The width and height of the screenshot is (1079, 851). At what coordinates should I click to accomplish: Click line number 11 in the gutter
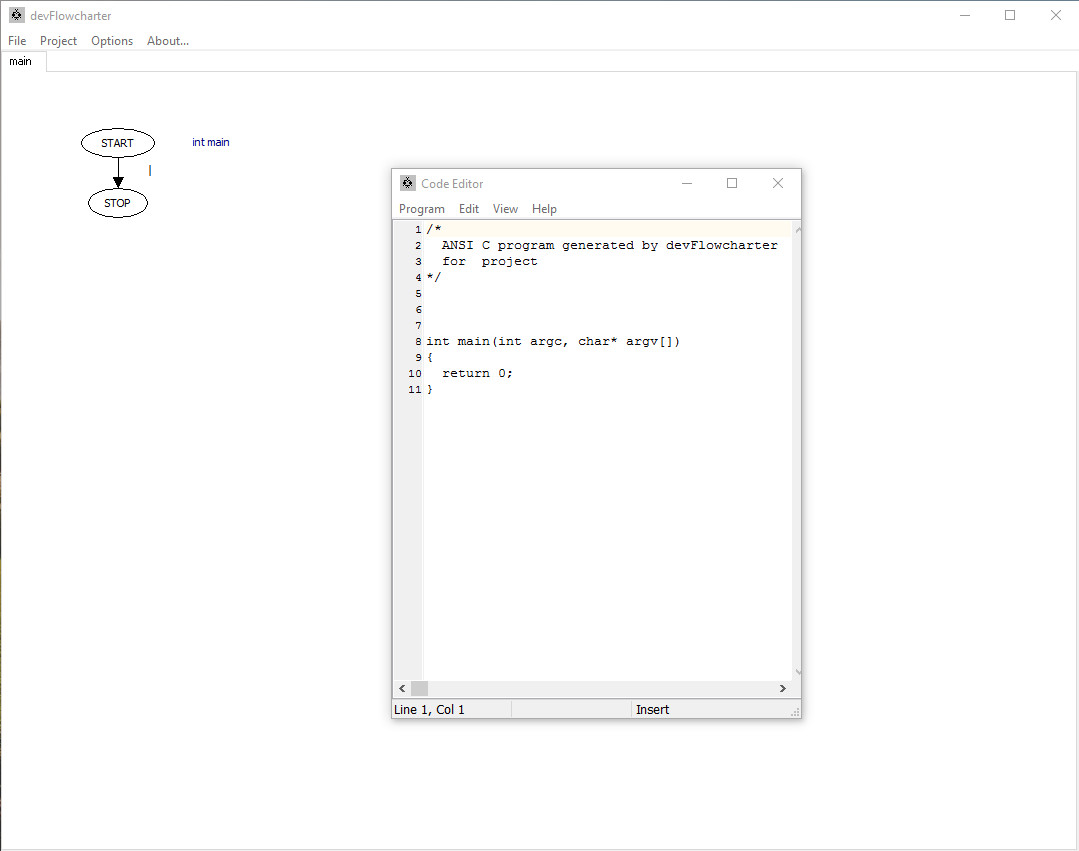coord(414,389)
